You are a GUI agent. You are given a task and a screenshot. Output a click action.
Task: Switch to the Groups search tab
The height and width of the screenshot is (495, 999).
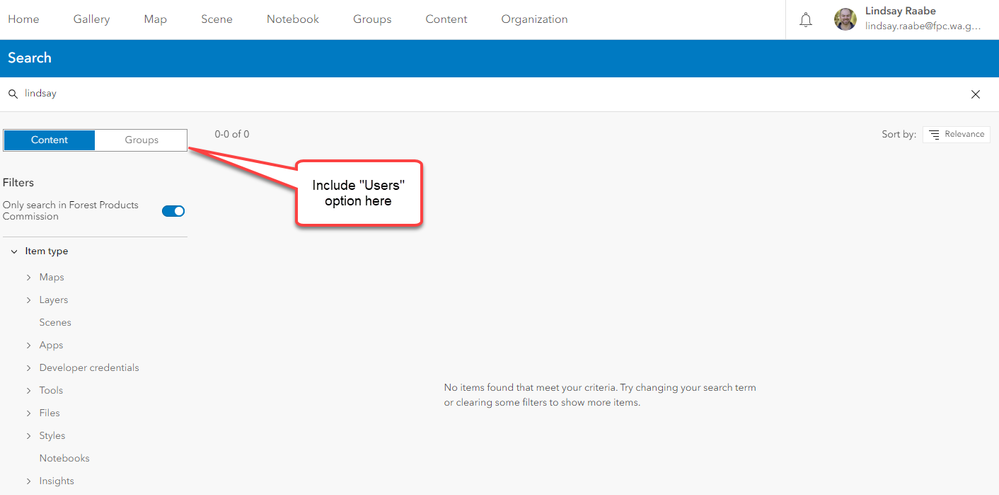(x=141, y=140)
